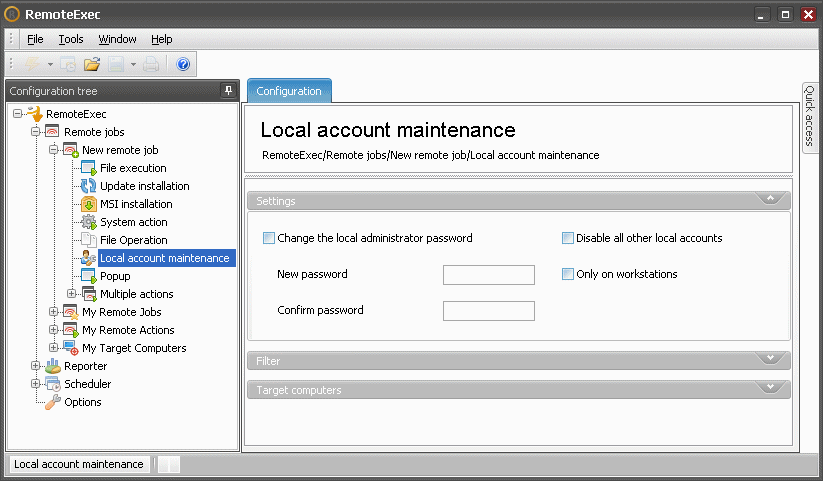Check Disable all other local accounts
Image resolution: width=823 pixels, height=481 pixels.
pyautogui.click(x=567, y=238)
